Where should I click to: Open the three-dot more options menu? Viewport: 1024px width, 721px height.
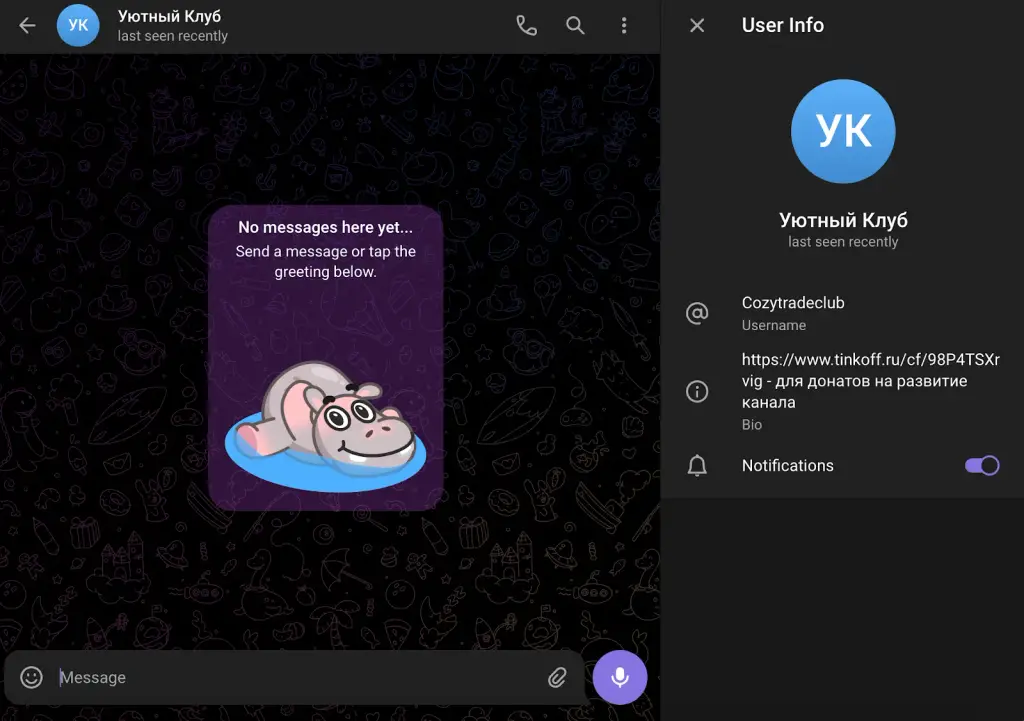[x=624, y=25]
